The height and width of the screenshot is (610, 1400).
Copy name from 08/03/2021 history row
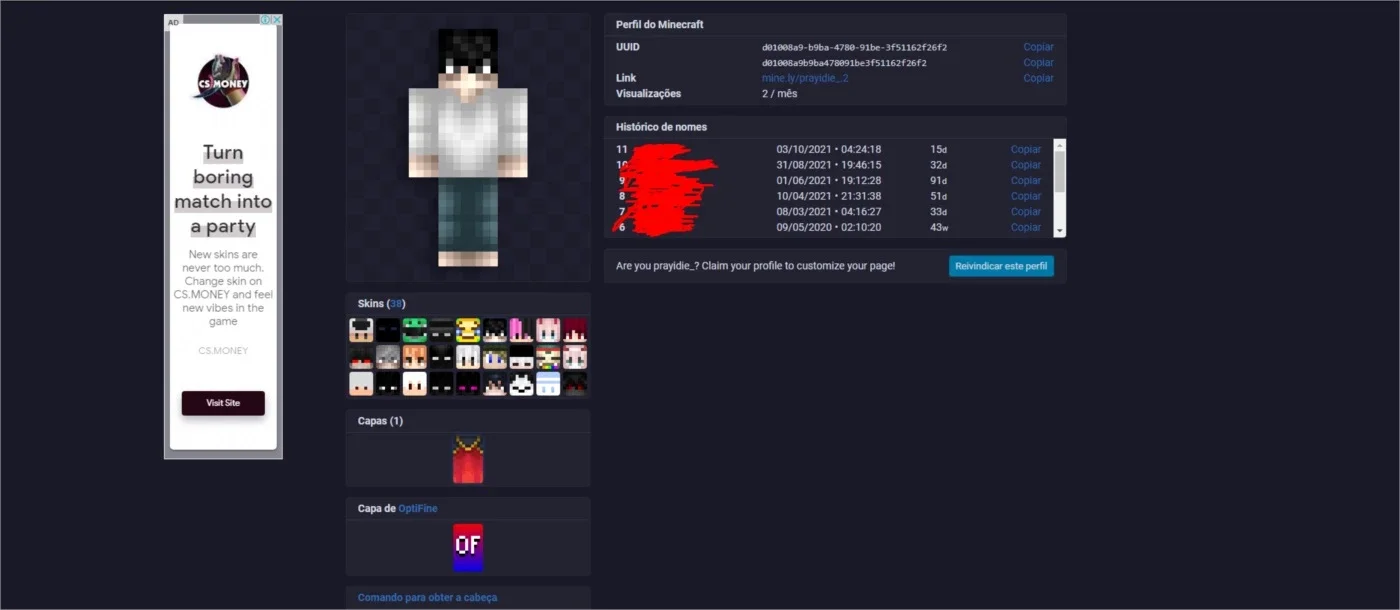tap(1026, 211)
